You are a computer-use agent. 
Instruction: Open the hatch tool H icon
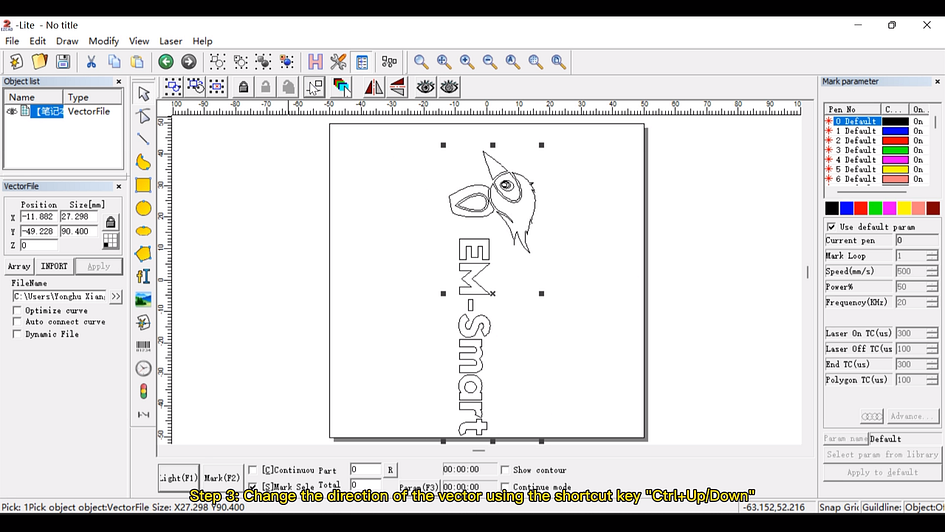pos(315,61)
